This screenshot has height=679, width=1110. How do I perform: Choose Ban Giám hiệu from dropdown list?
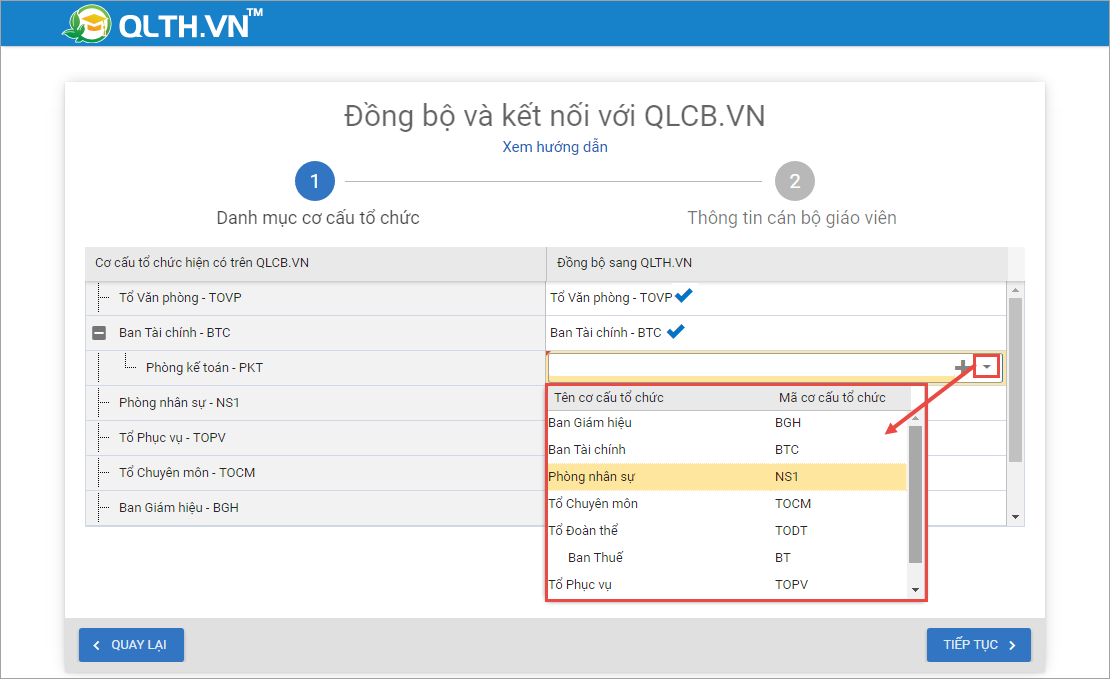[727, 423]
